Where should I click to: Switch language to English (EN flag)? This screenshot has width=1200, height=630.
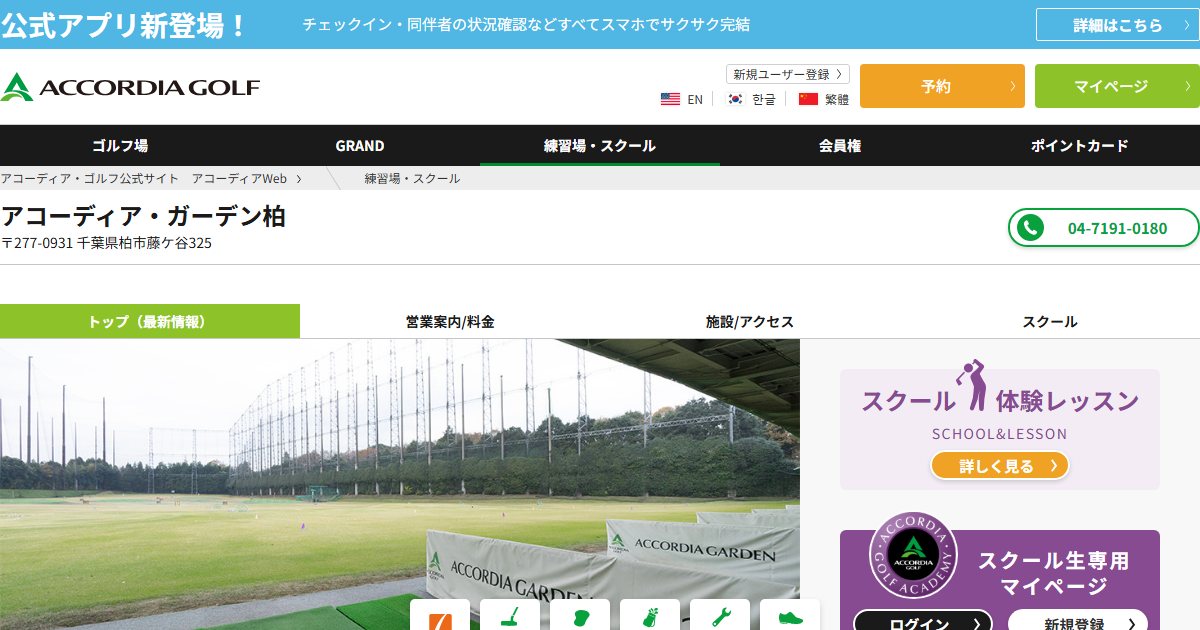coord(682,99)
